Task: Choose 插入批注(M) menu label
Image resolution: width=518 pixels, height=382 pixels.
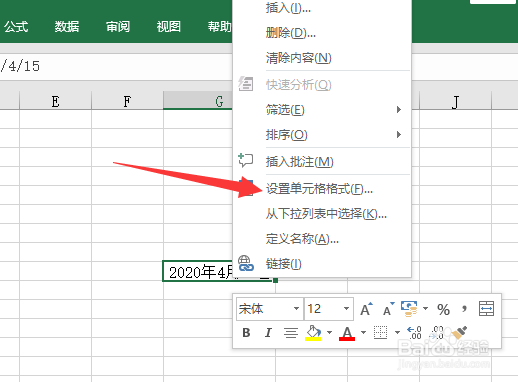Action: (x=299, y=162)
